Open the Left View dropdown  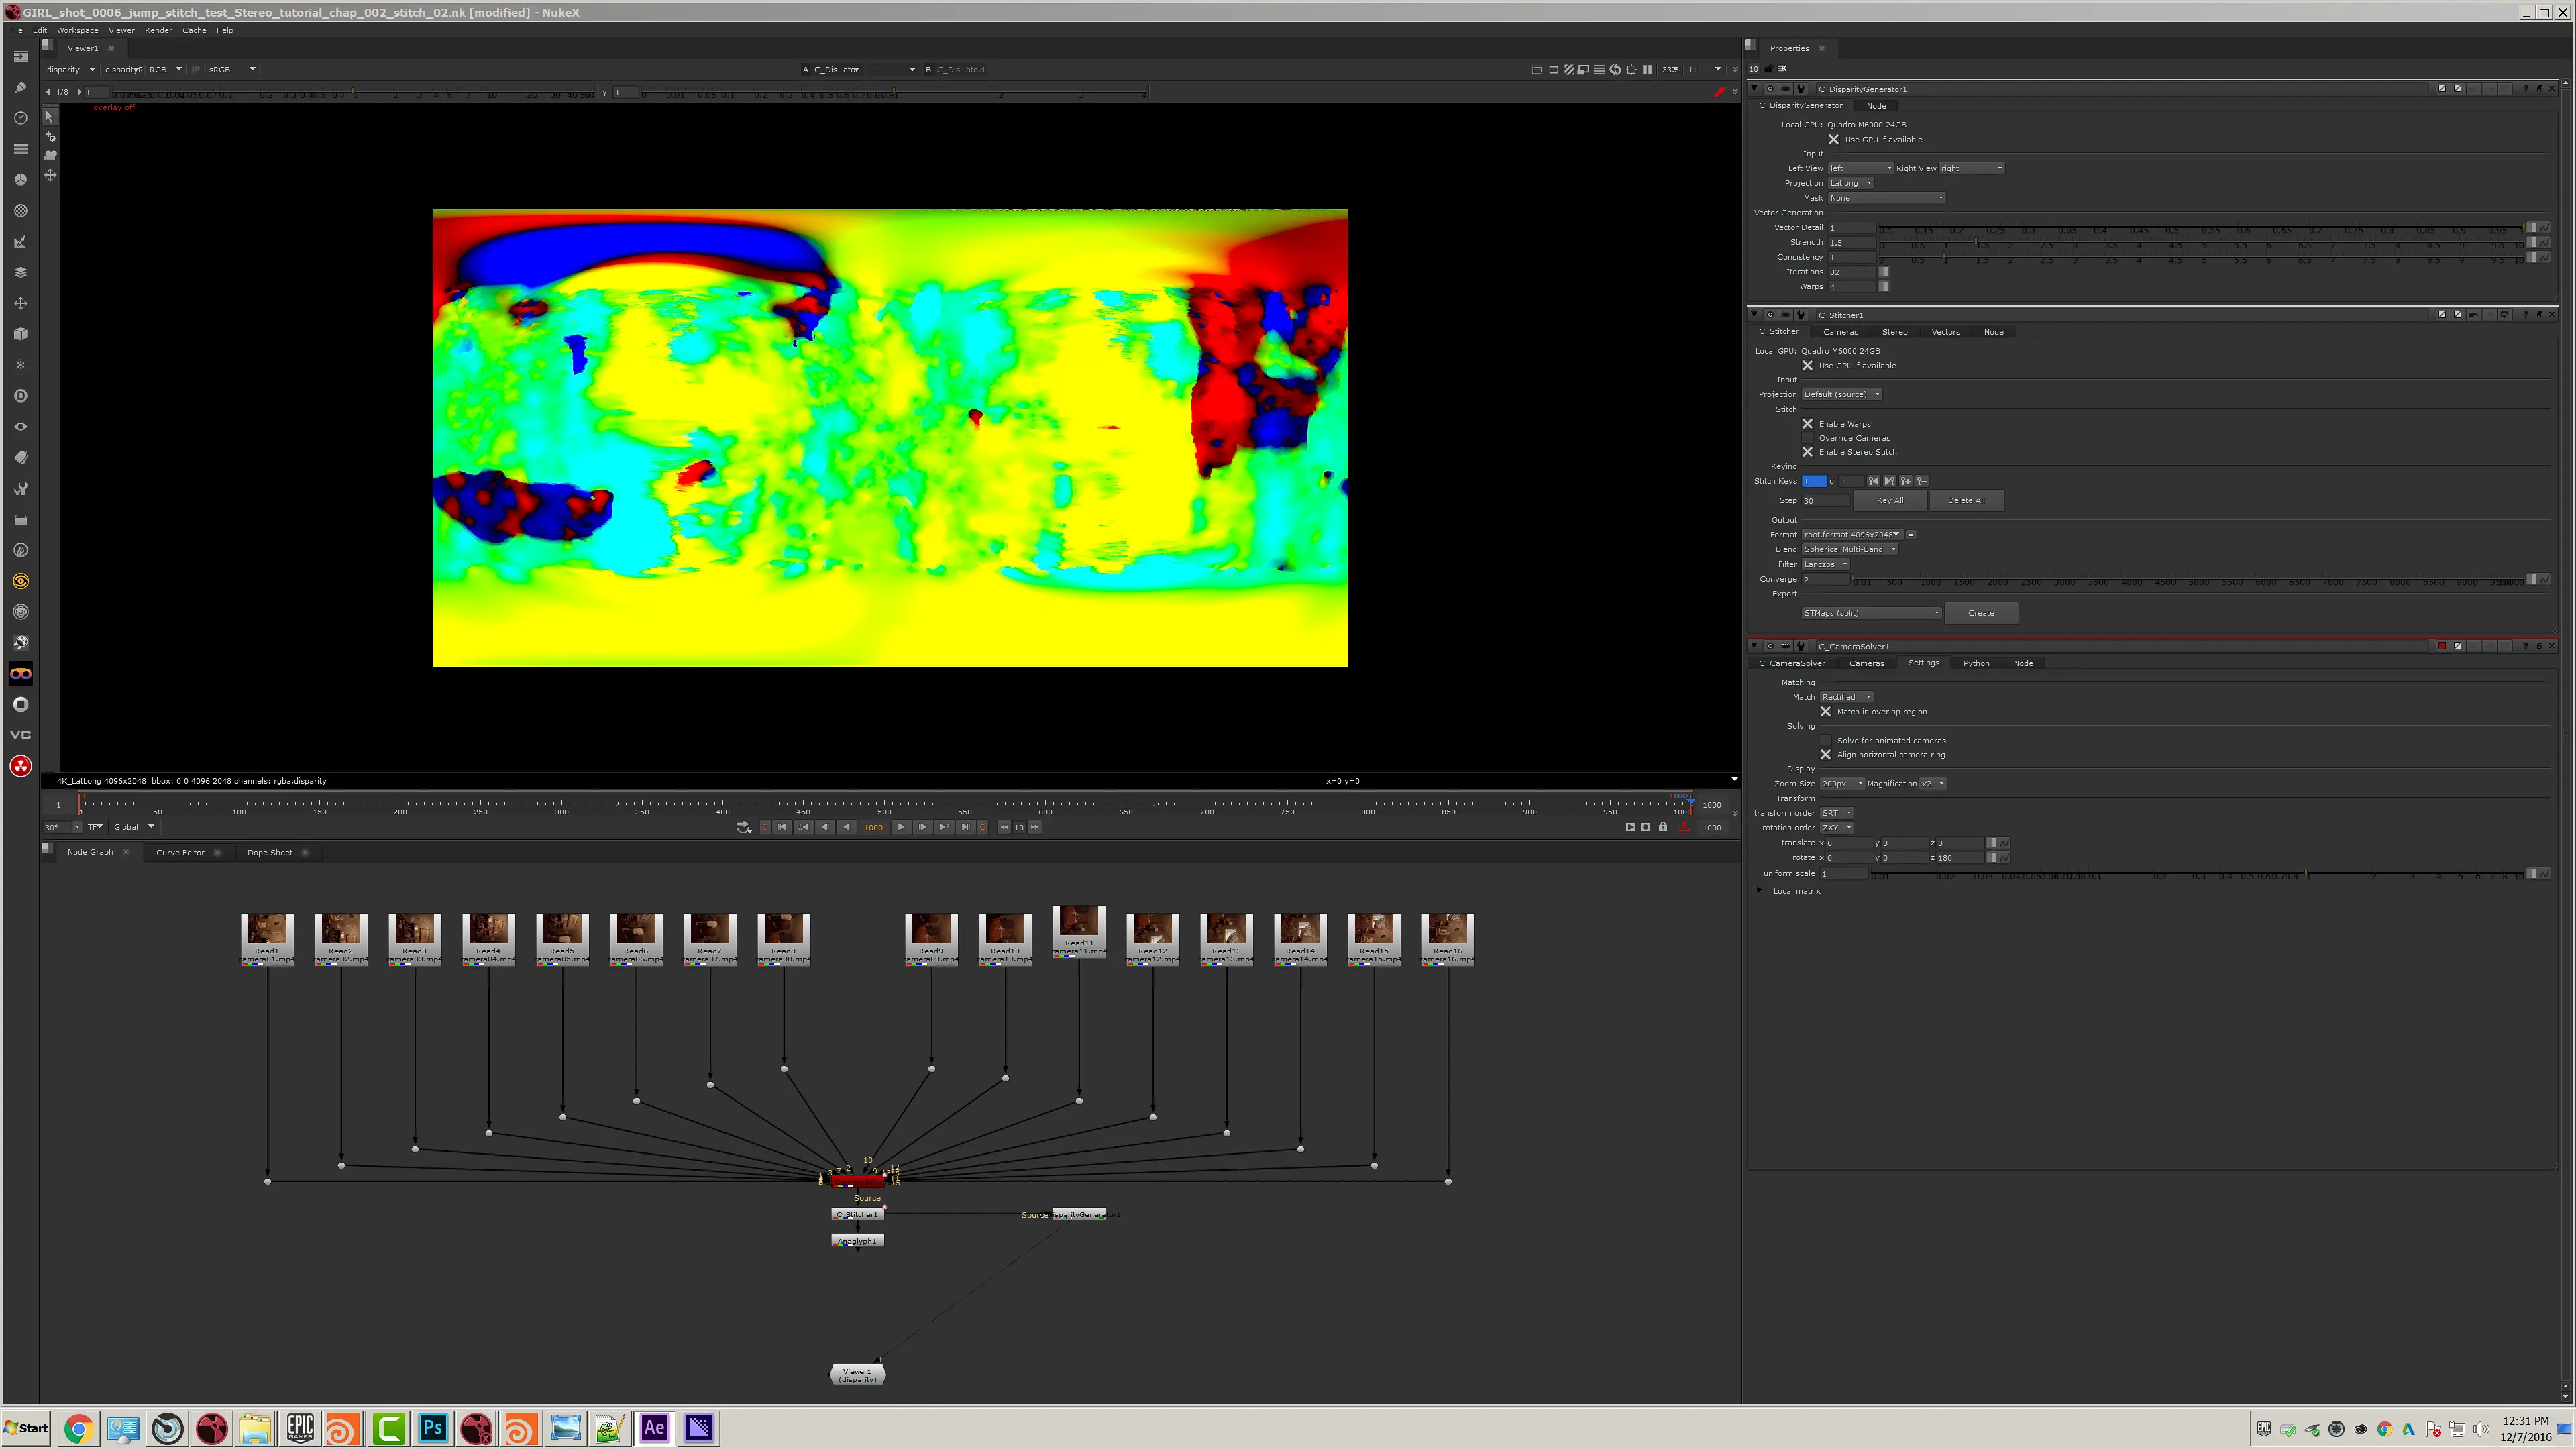point(1860,168)
